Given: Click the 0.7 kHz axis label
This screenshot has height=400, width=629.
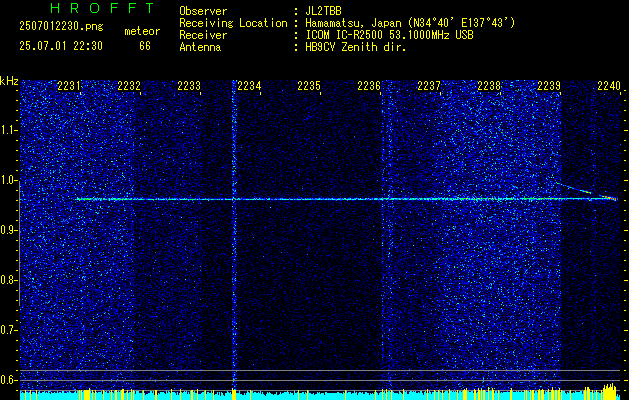Looking at the screenshot, I should click(x=8, y=330).
